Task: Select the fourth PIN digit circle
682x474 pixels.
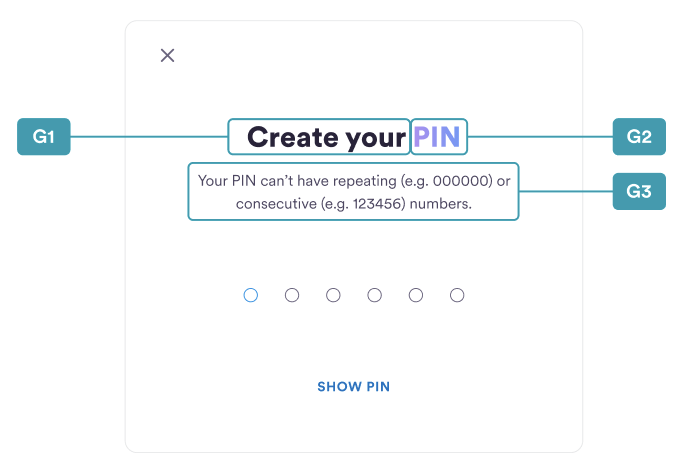Action: (374, 295)
